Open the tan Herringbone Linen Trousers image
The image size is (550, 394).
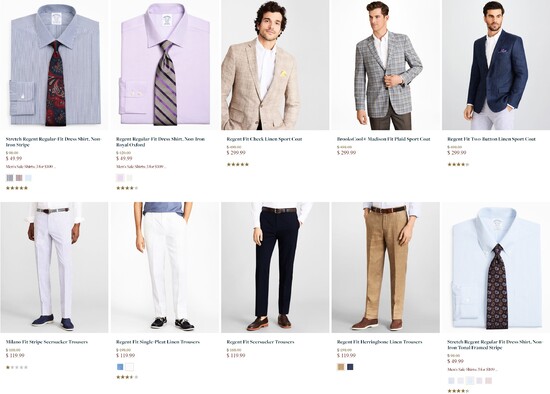385,267
